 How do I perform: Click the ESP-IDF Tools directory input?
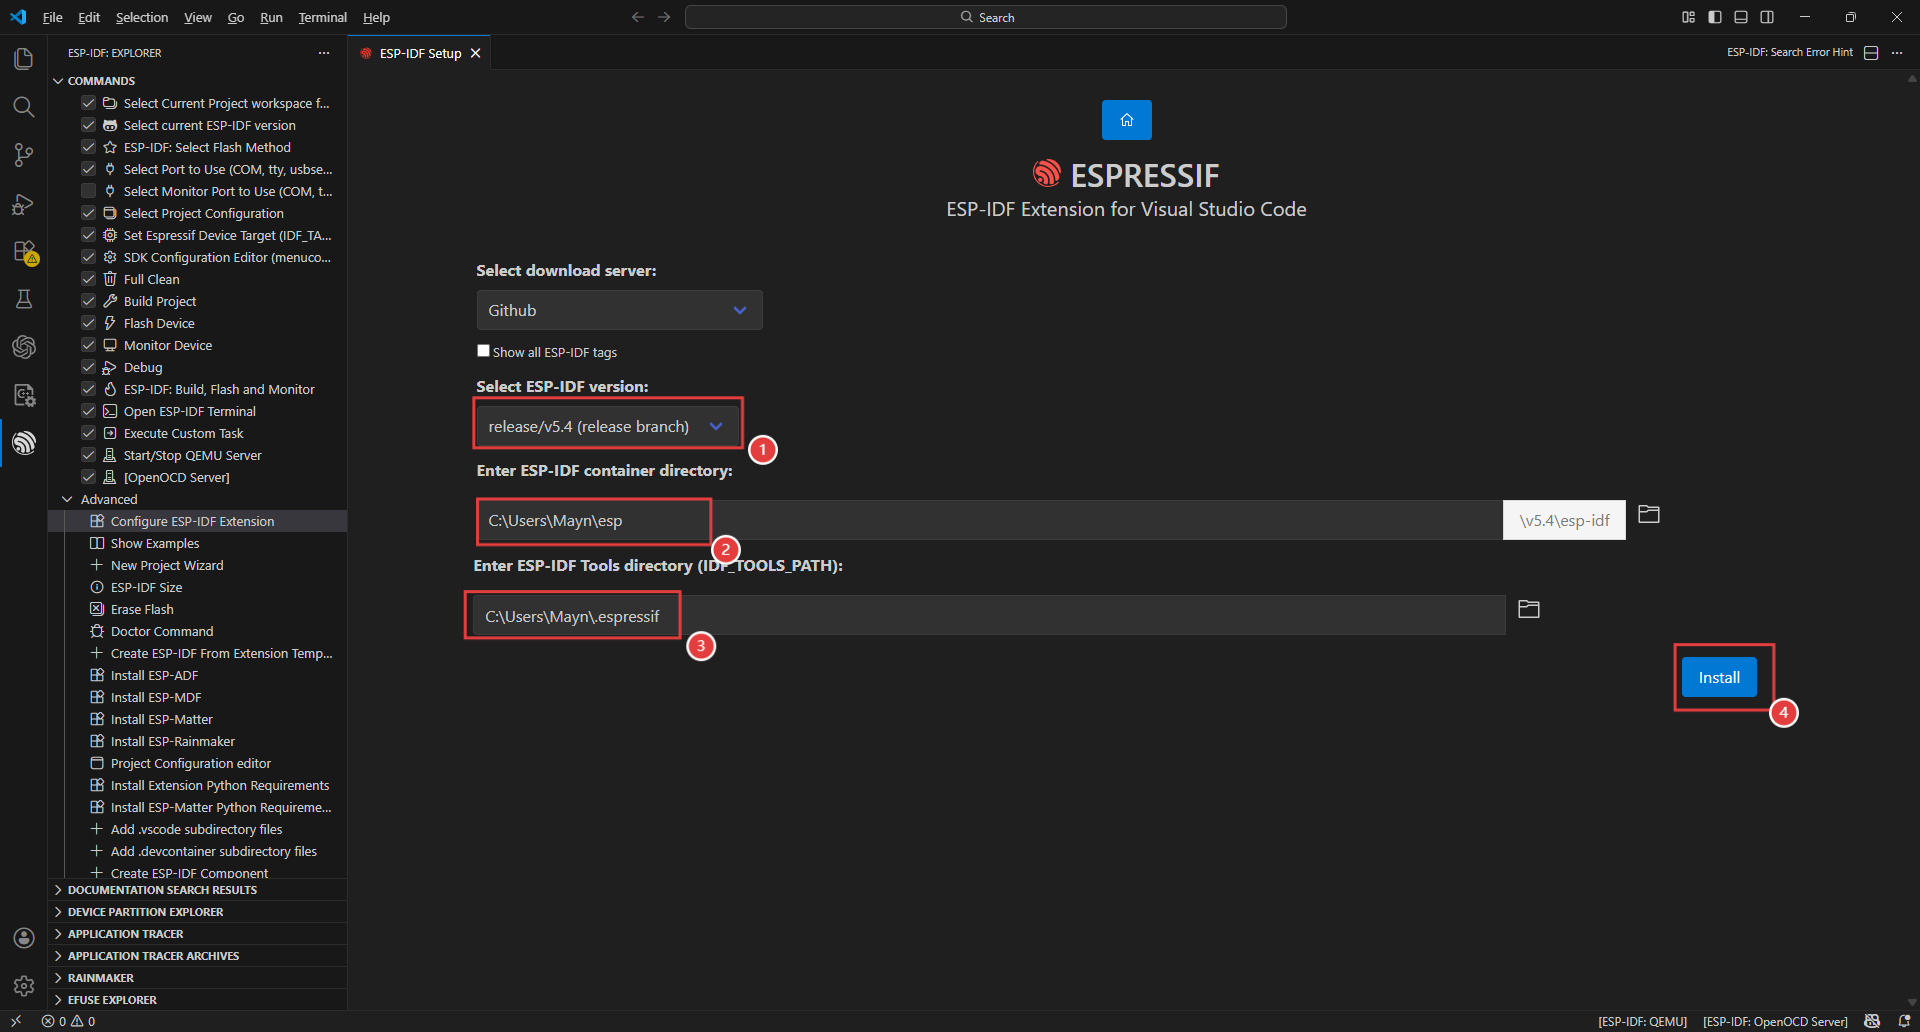pos(990,616)
